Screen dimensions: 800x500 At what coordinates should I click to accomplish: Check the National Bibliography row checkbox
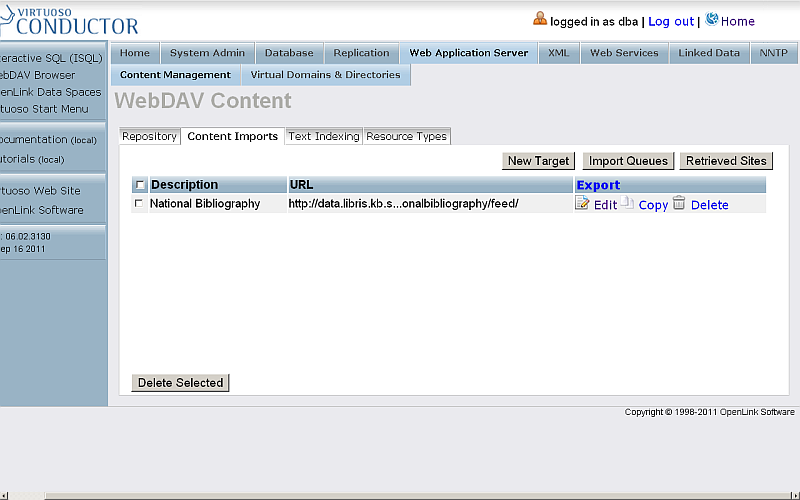click(139, 204)
